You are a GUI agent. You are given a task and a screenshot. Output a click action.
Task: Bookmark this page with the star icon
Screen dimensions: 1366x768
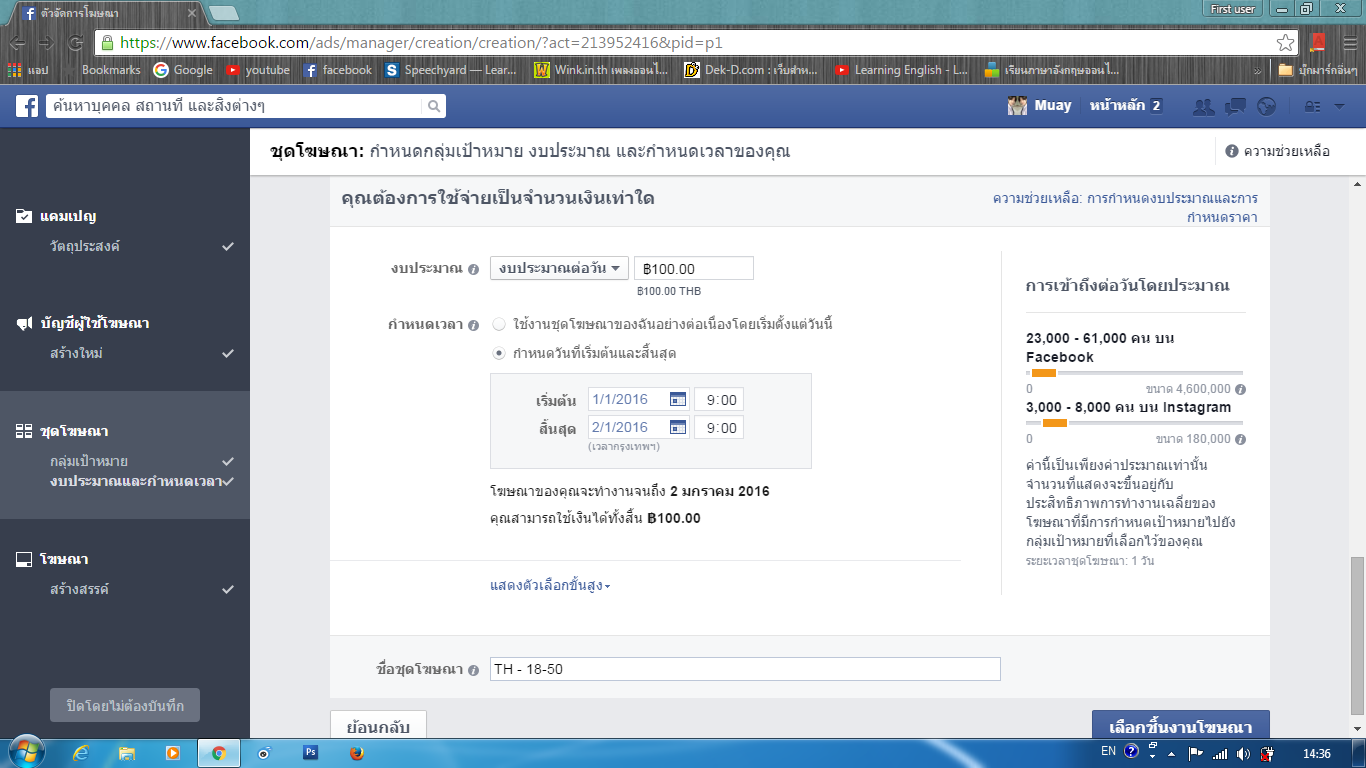click(x=1286, y=43)
